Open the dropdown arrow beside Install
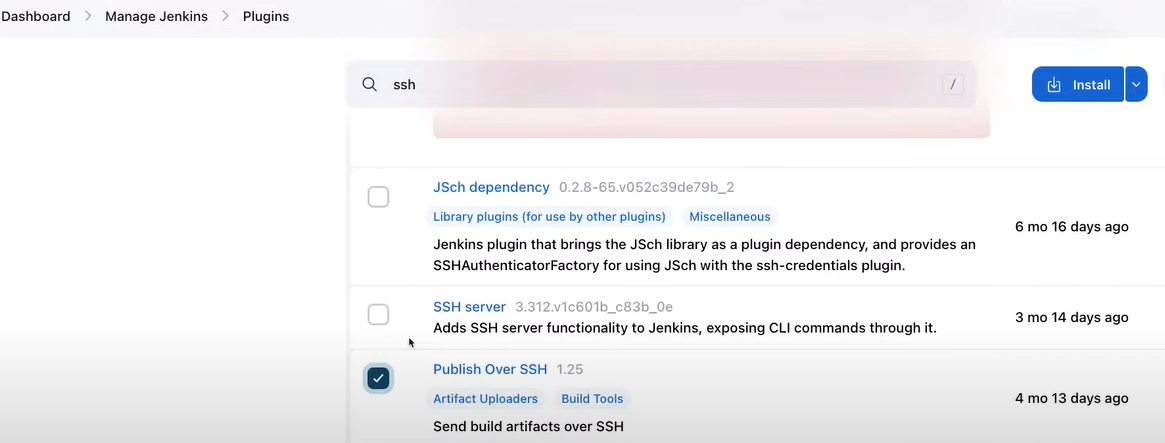The width and height of the screenshot is (1165, 443). pos(1136,85)
